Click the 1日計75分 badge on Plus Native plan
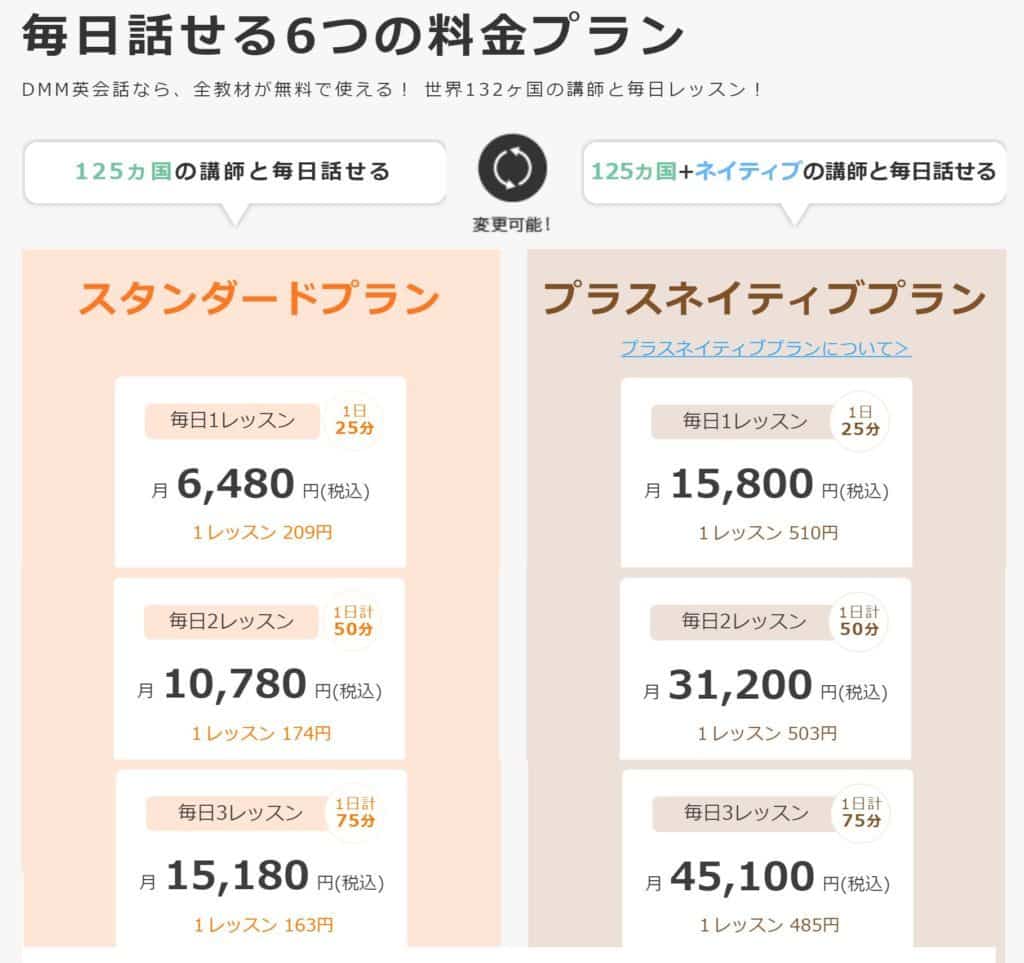This screenshot has height=963, width=1024. (861, 812)
